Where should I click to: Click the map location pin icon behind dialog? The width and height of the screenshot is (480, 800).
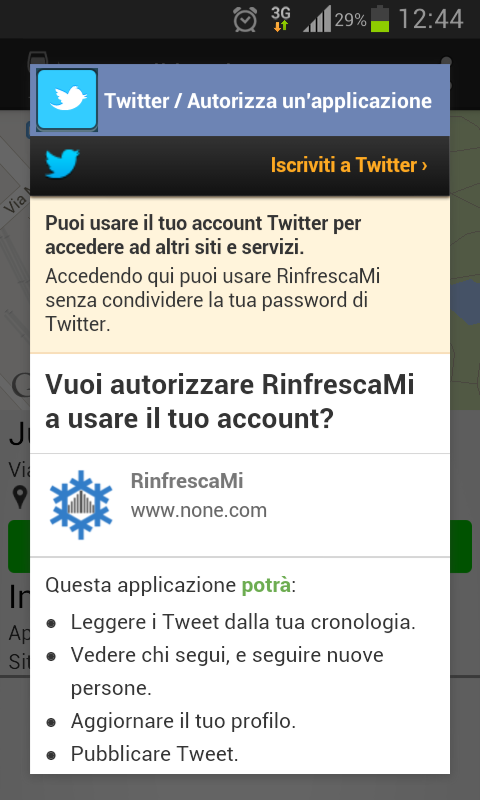click(x=20, y=497)
